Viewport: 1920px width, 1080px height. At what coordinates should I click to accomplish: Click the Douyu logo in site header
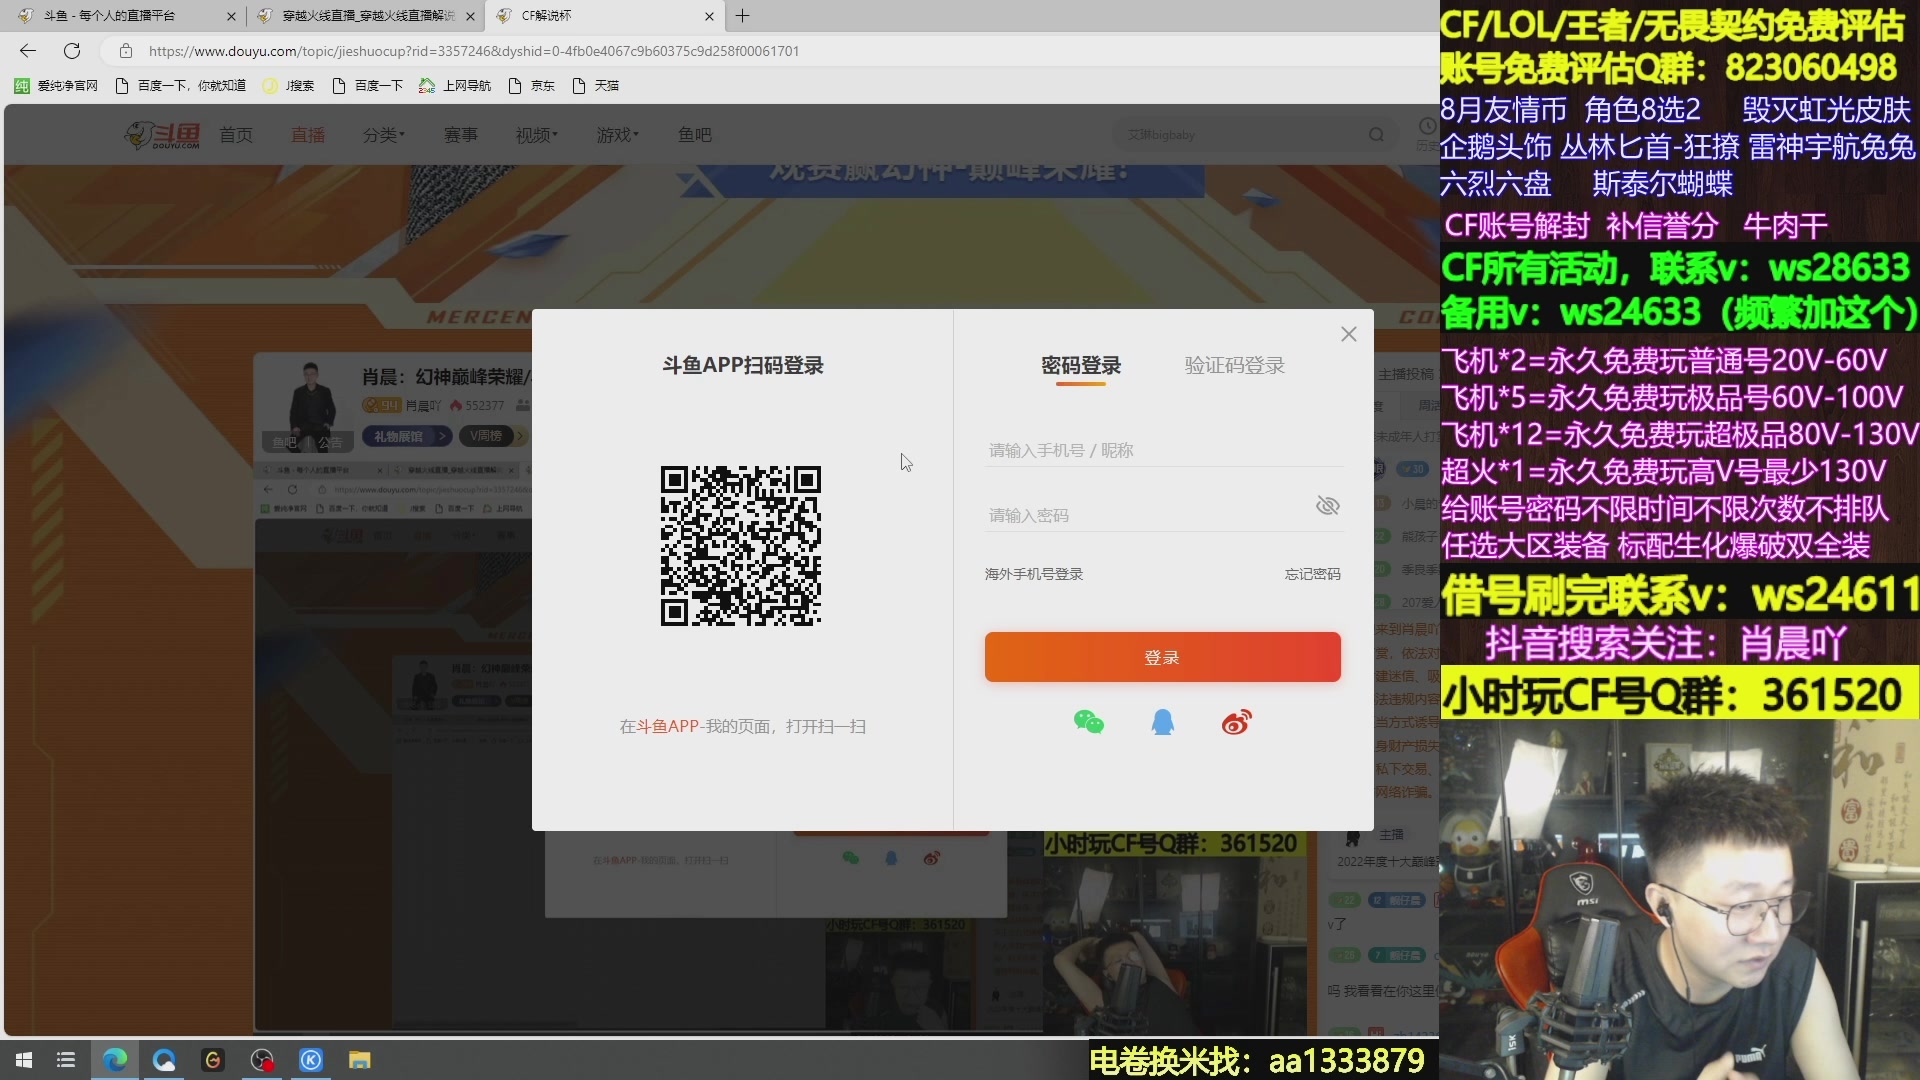(162, 135)
